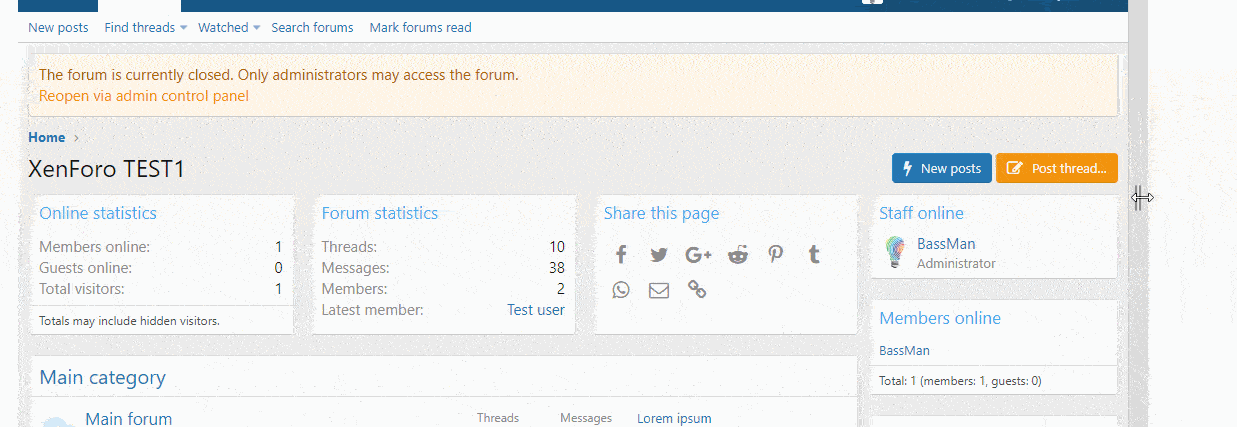This screenshot has height=427, width=1237.
Task: Open the Watched dropdown menu
Action: coord(229,28)
